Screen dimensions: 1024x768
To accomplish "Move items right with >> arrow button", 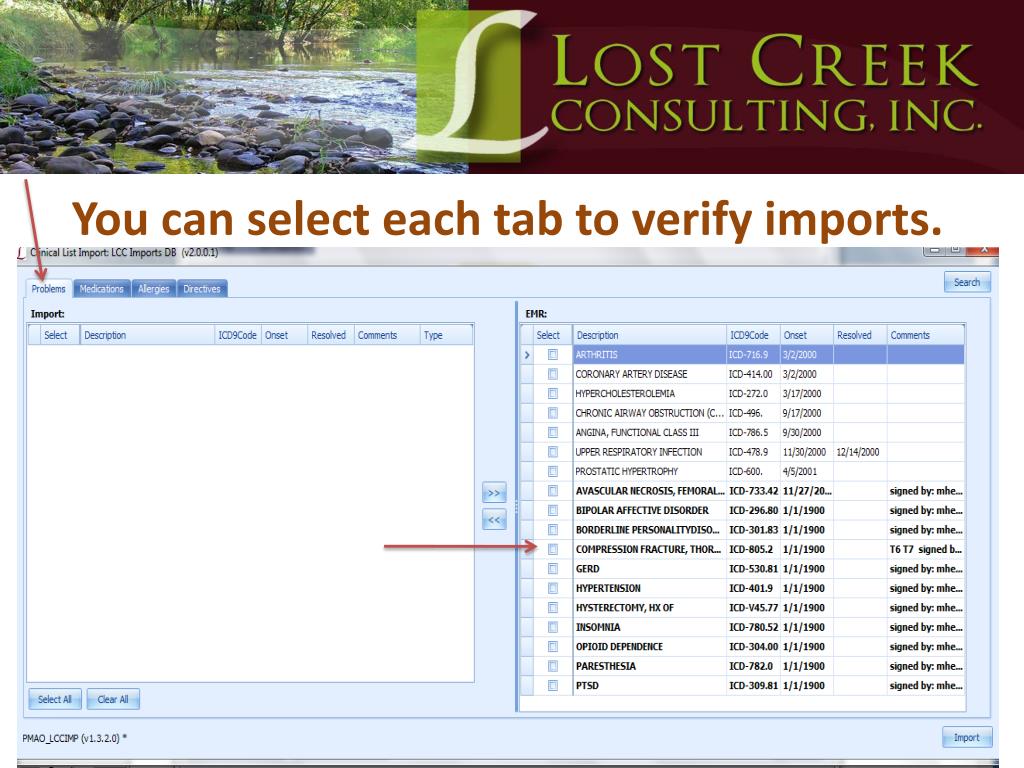I will pyautogui.click(x=494, y=493).
